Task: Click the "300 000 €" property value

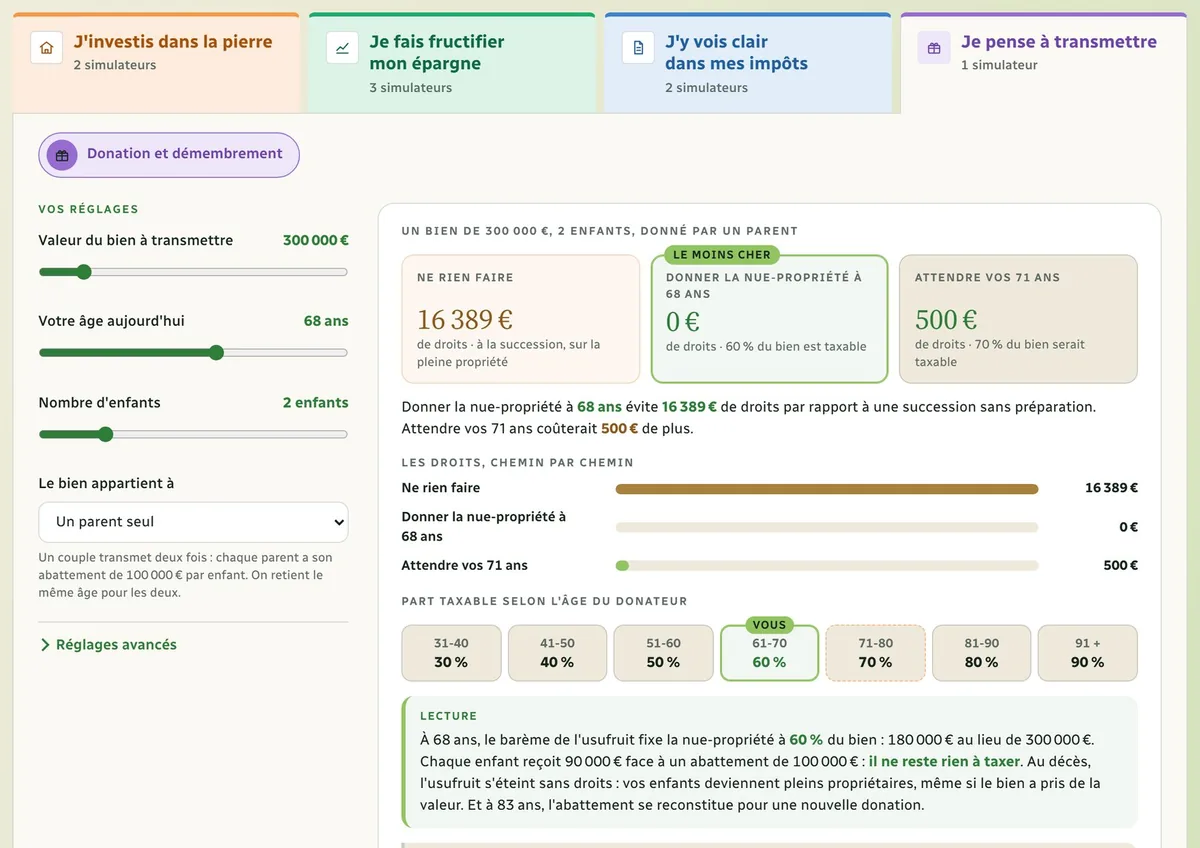Action: (x=316, y=240)
